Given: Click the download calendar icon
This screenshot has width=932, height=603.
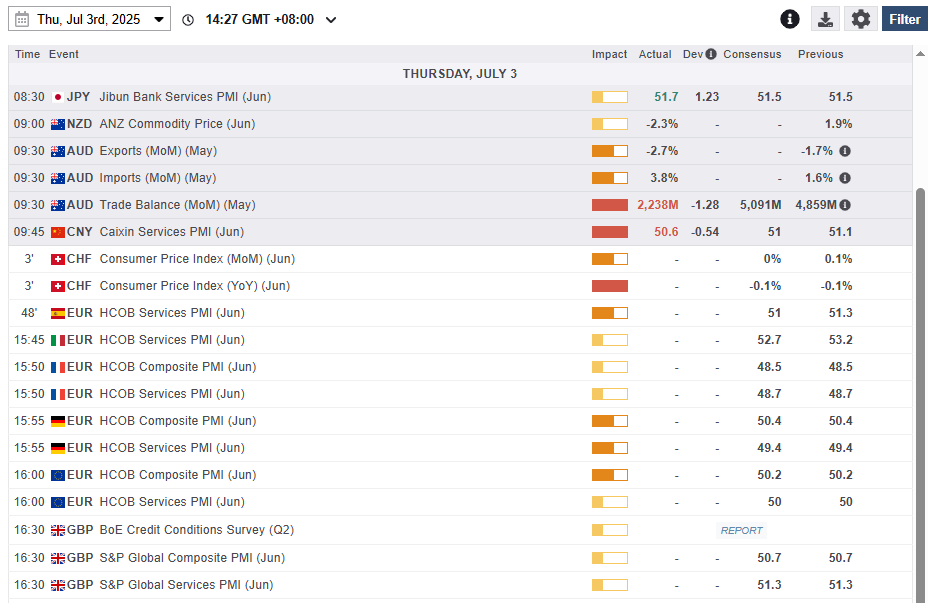Looking at the screenshot, I should (825, 19).
